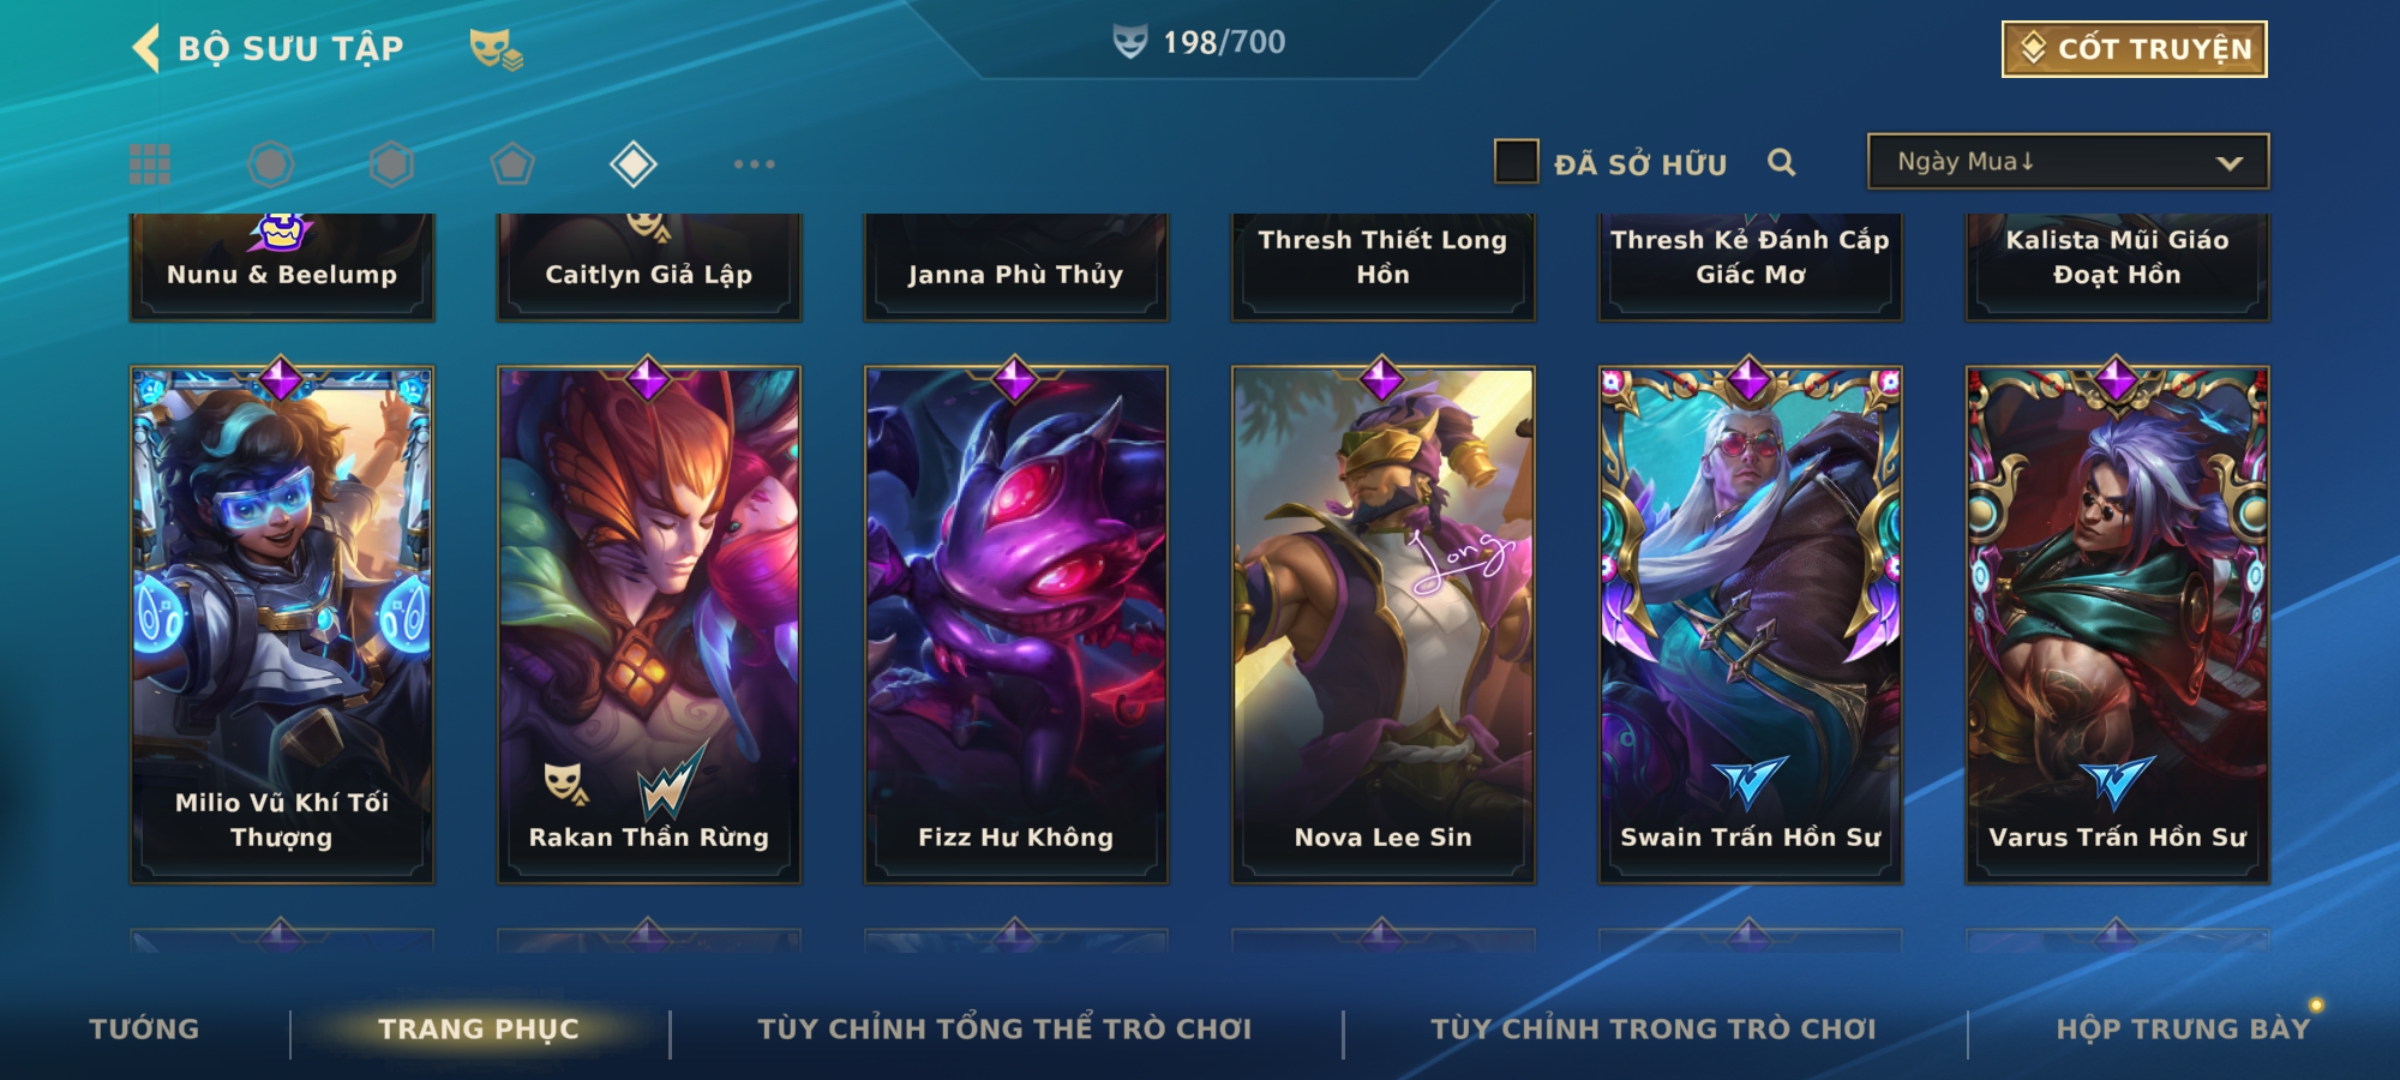The height and width of the screenshot is (1080, 2400).
Task: Open the three-dots more filters icon
Action: click(x=754, y=164)
